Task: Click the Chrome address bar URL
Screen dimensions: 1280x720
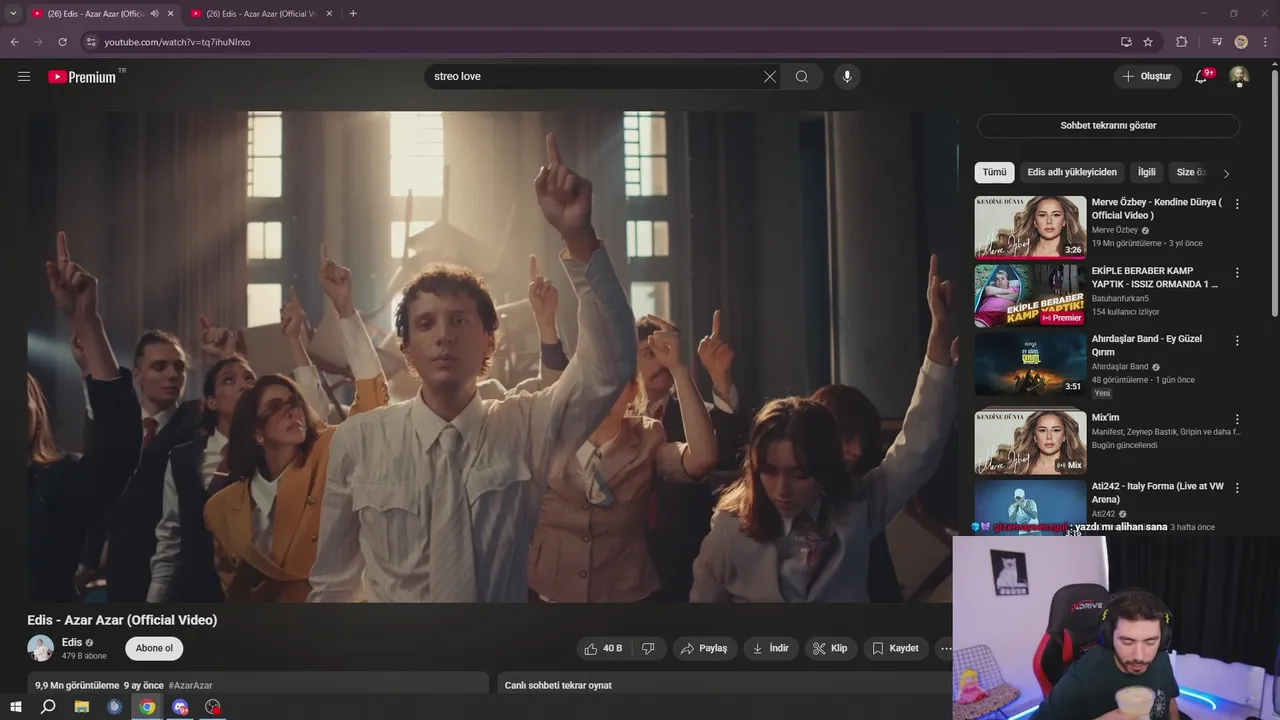Action: 178,42
